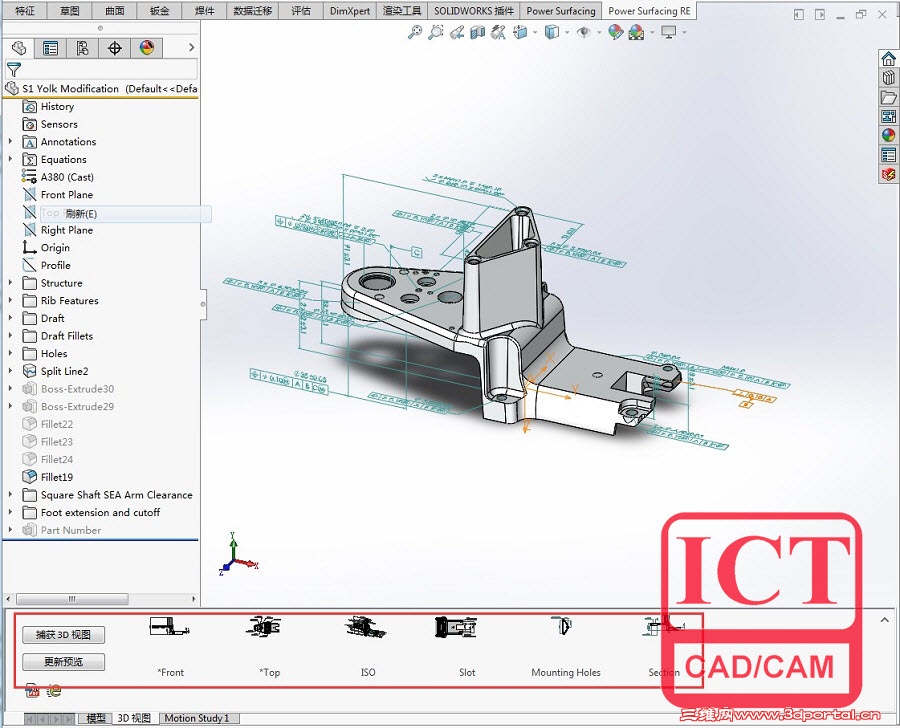Click the View Orientation cube icon

pos(520,32)
